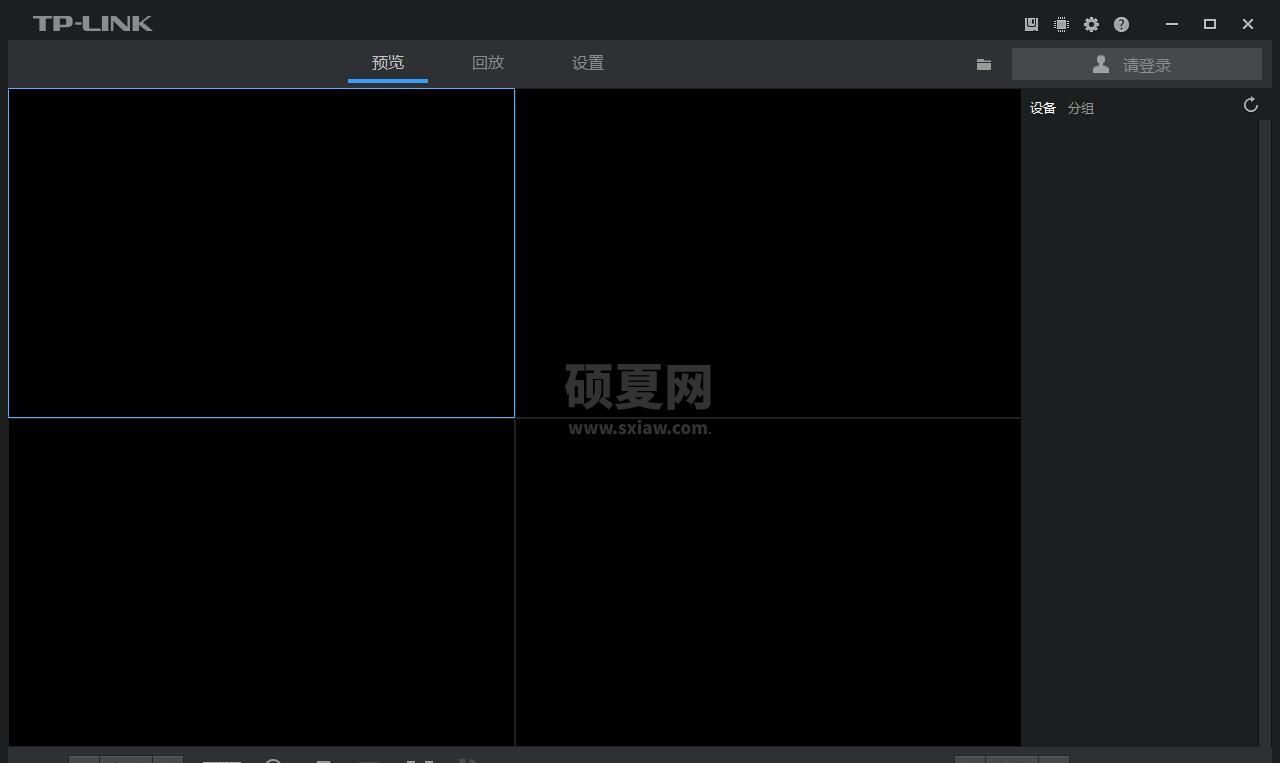Maximize the TP-LINK window

click(x=1210, y=24)
